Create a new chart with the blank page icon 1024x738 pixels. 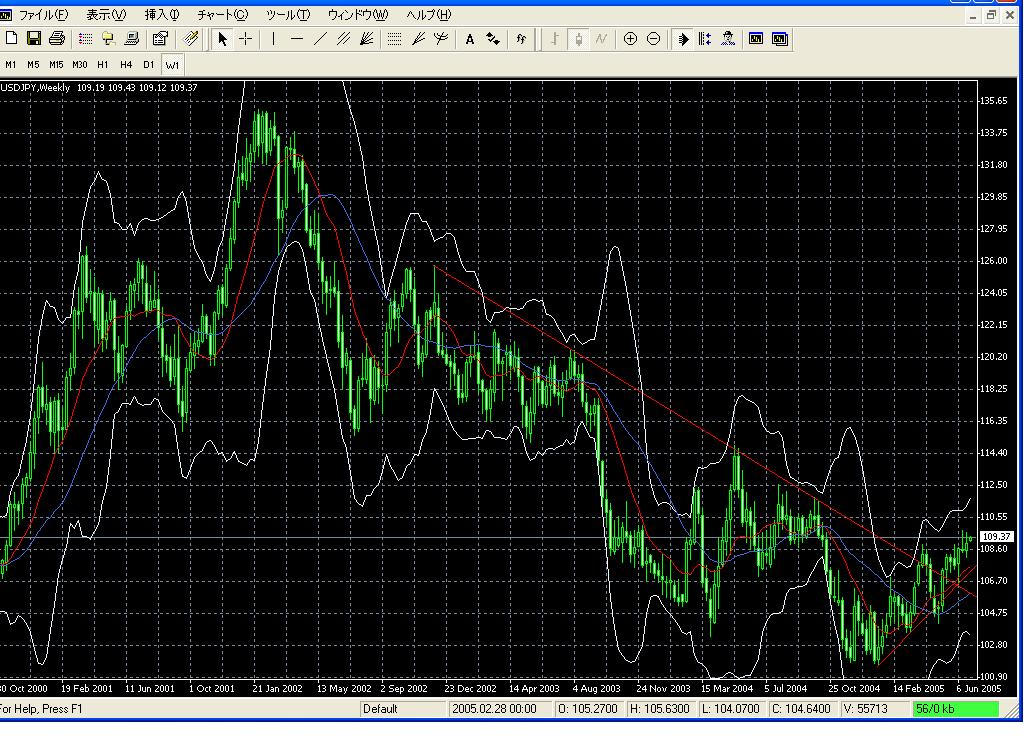(x=11, y=39)
